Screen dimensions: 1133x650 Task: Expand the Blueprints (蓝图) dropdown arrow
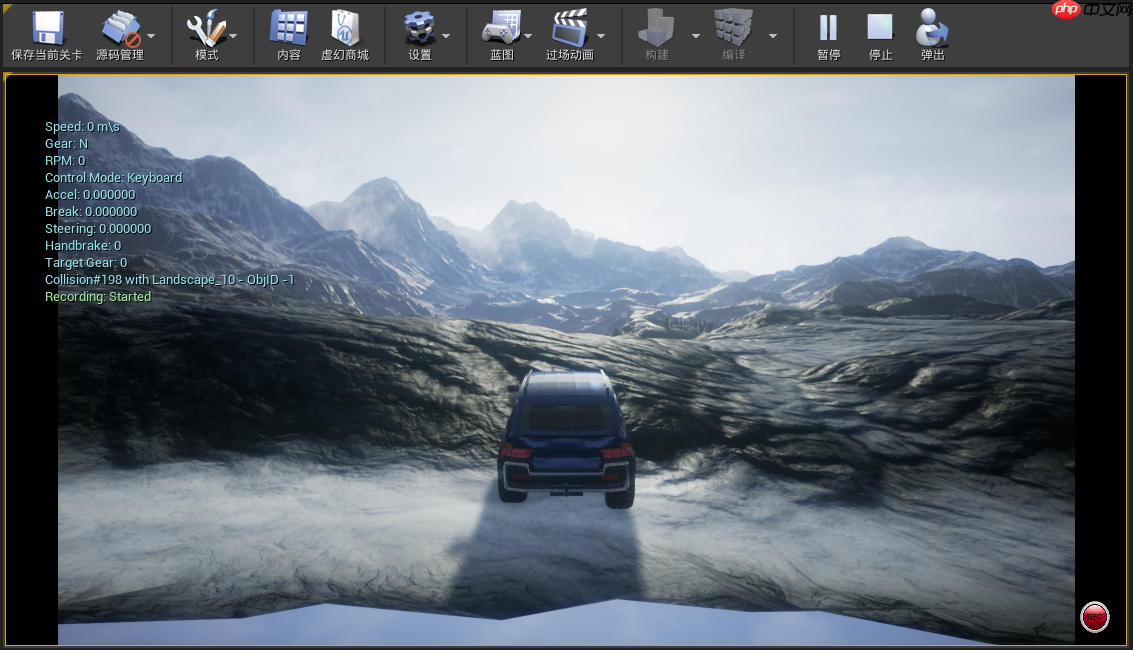pyautogui.click(x=528, y=36)
